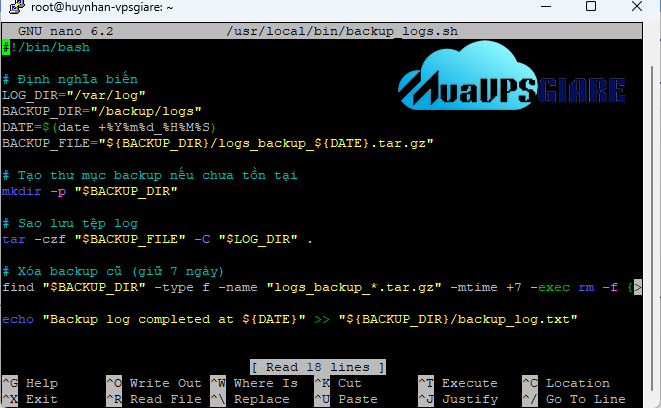Screen dimensions: 661x408
Task: Choose the ^O Write Out shortcut
Action: click(153, 383)
